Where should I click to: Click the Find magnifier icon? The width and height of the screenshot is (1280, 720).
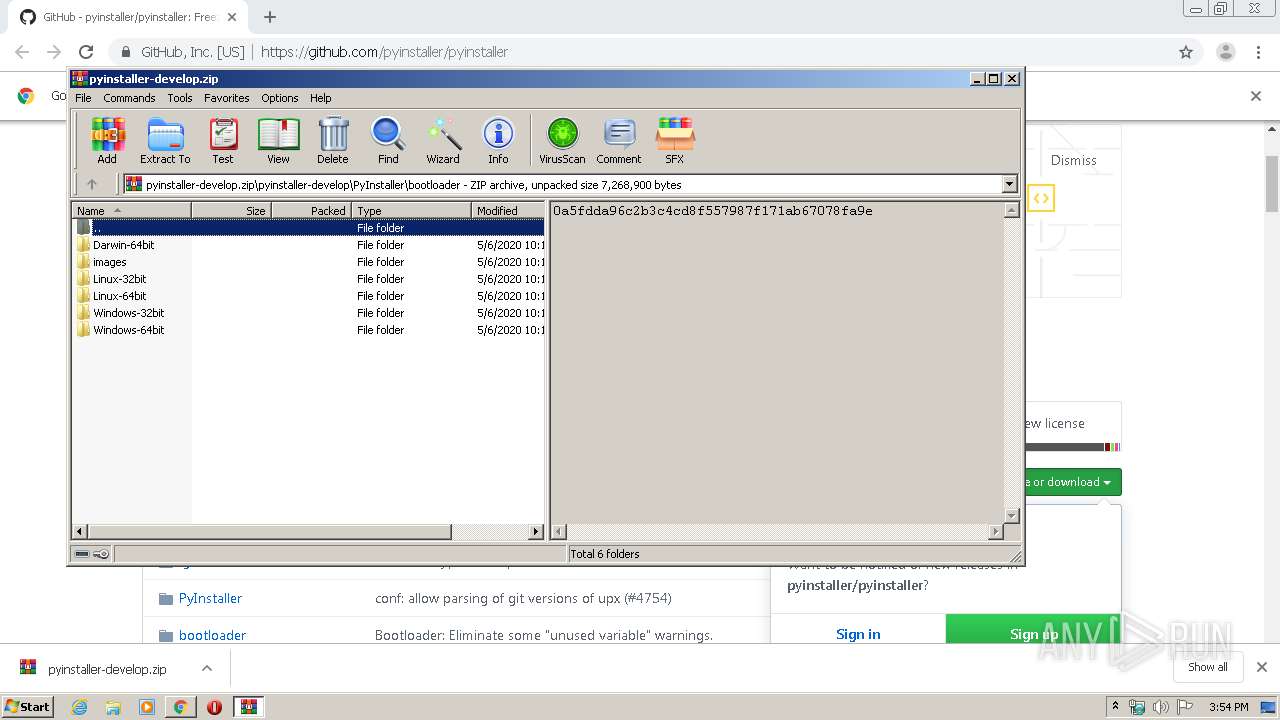(x=388, y=141)
